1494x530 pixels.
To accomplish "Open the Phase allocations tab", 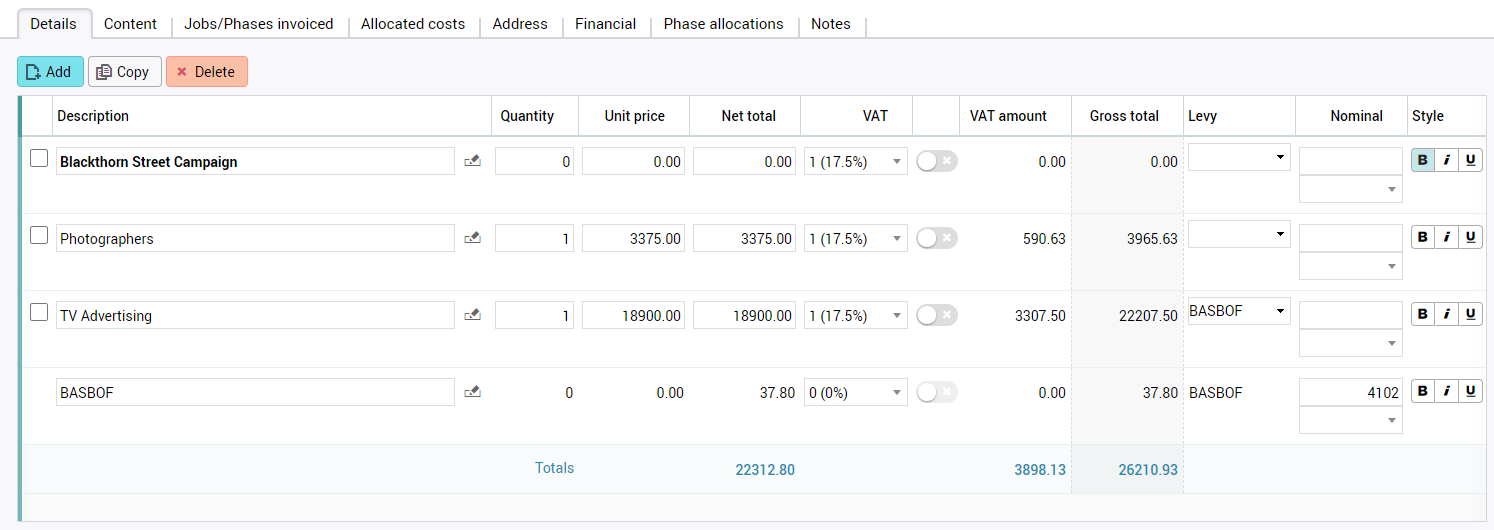I will tap(723, 24).
